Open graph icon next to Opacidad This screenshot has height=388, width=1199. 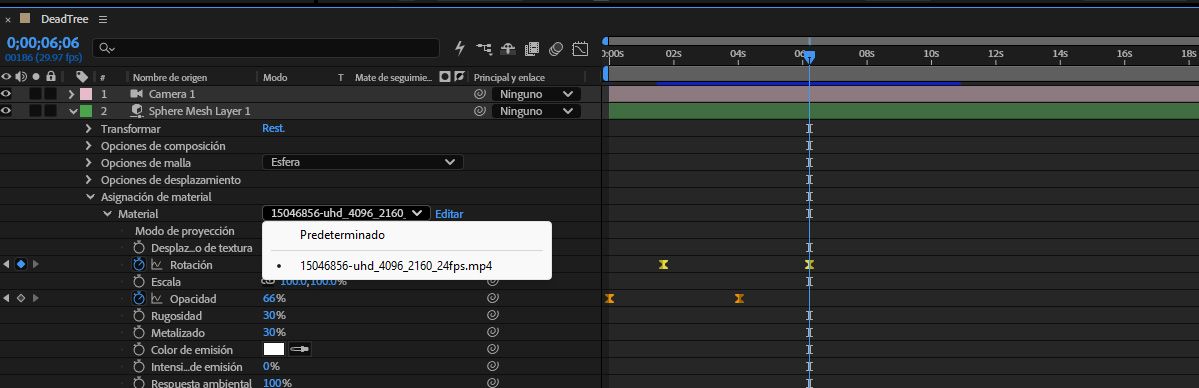point(157,298)
